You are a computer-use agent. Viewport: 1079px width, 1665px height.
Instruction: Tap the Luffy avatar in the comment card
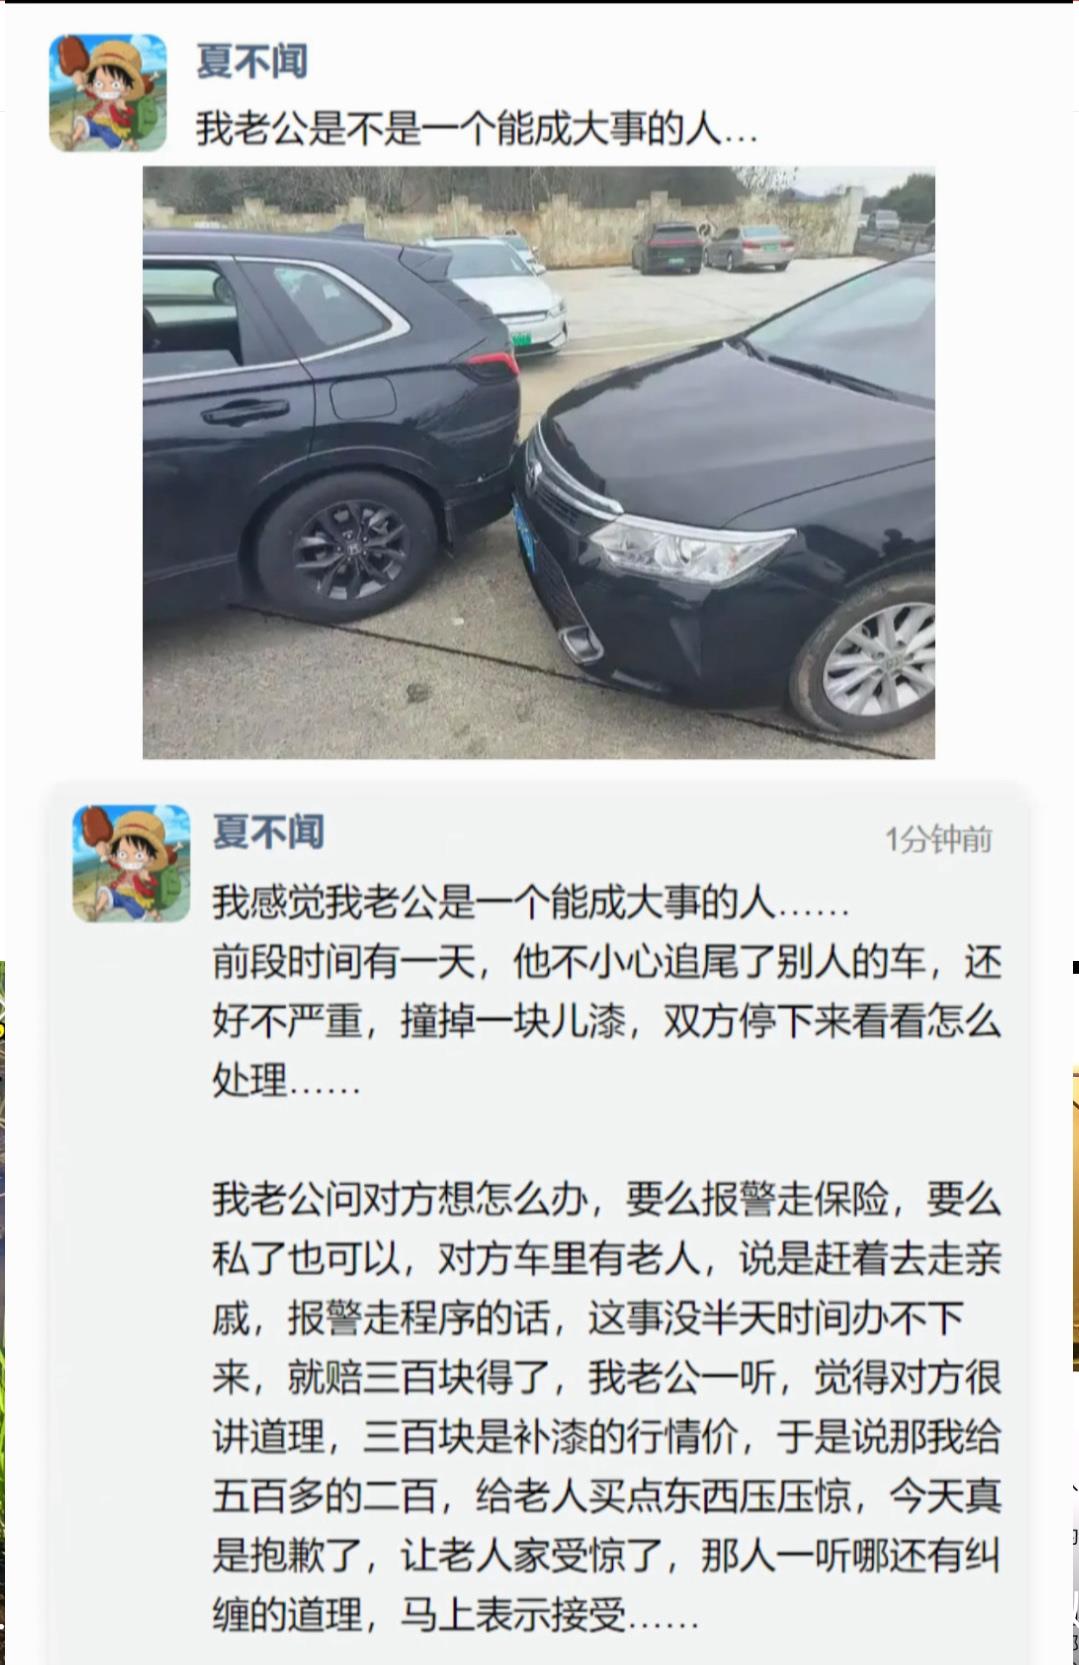click(131, 864)
